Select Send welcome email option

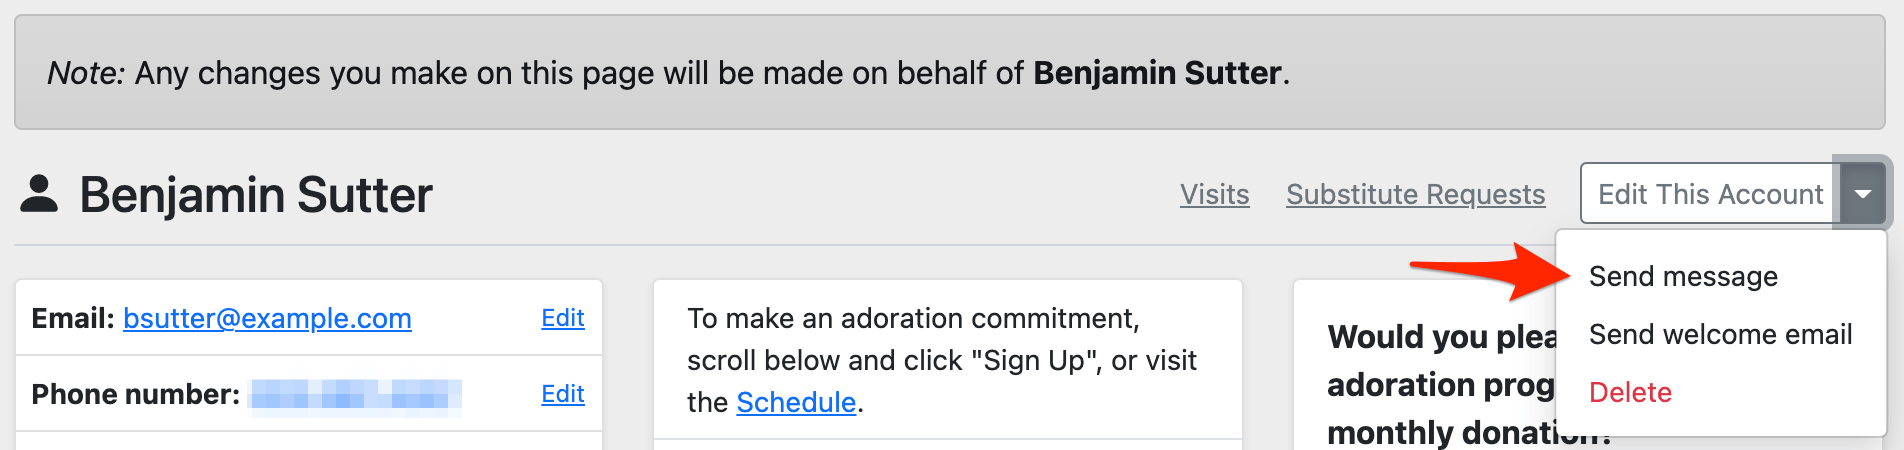click(1720, 334)
